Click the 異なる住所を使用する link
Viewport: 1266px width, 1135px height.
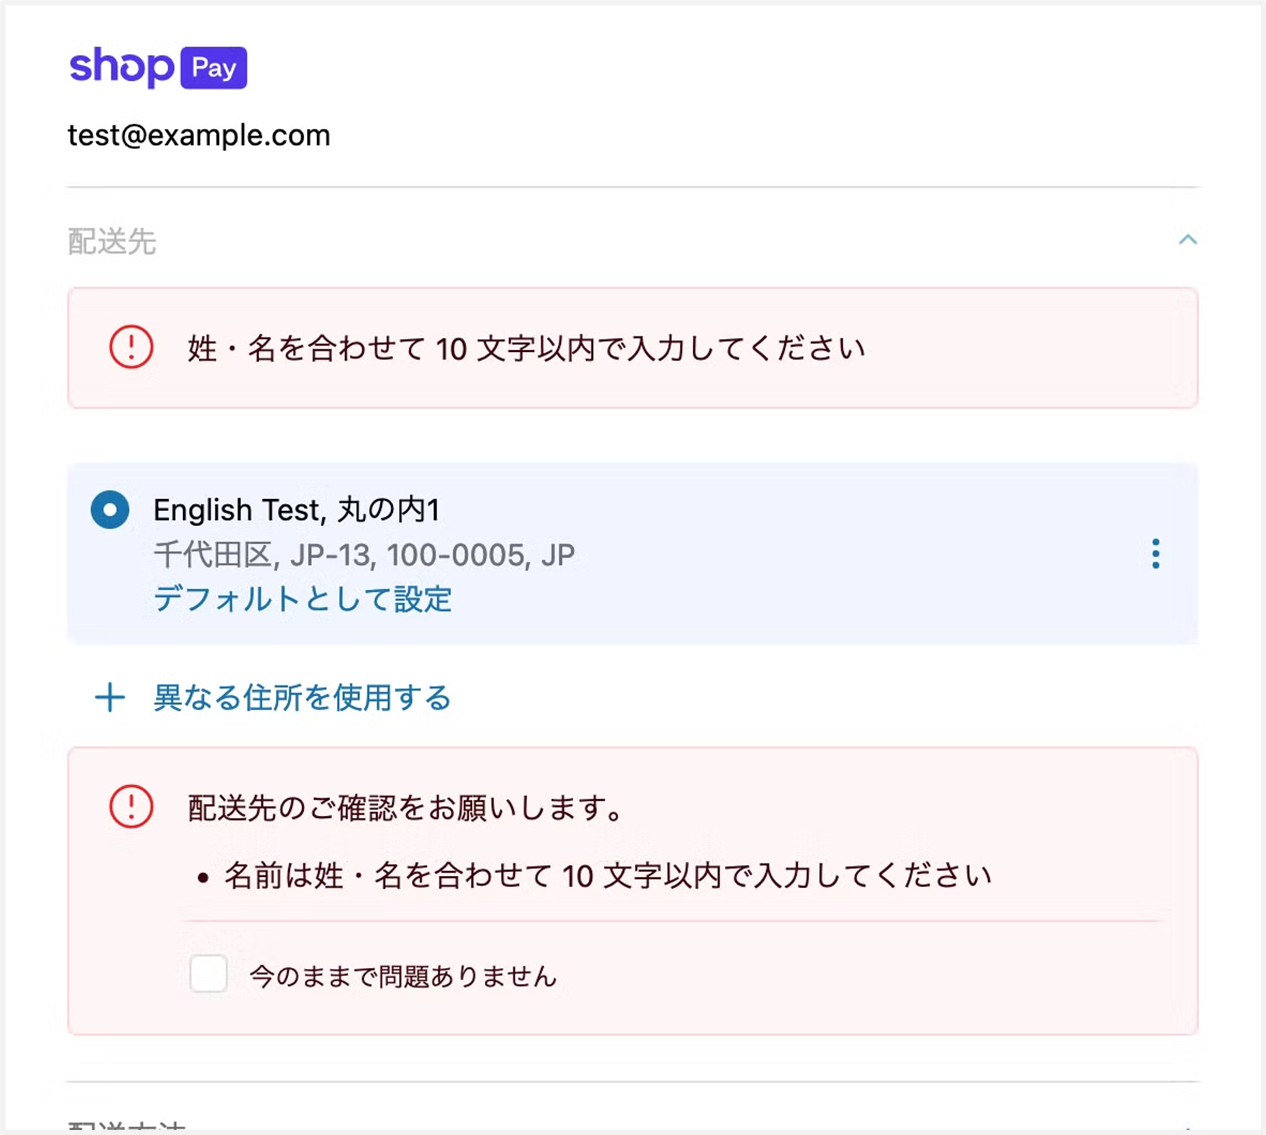point(302,698)
